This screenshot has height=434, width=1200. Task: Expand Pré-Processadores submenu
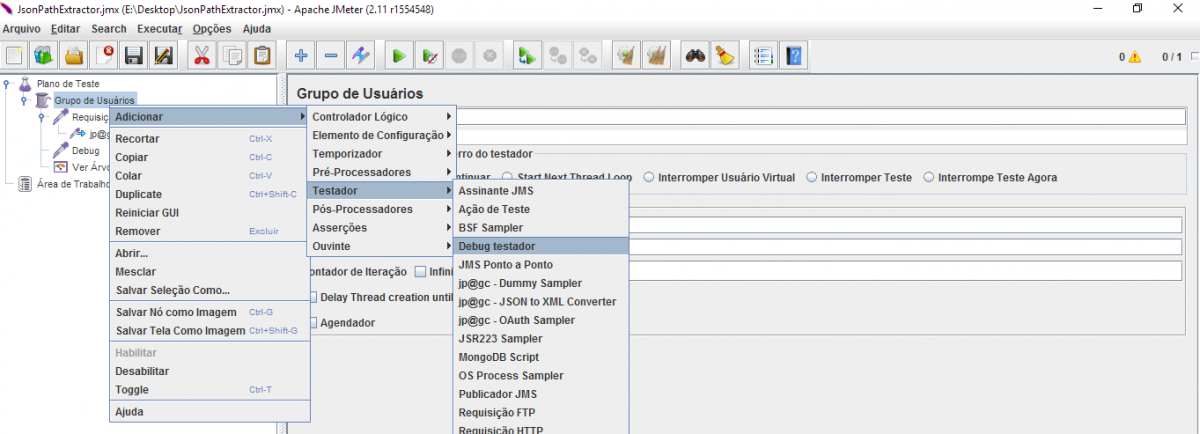coord(381,172)
